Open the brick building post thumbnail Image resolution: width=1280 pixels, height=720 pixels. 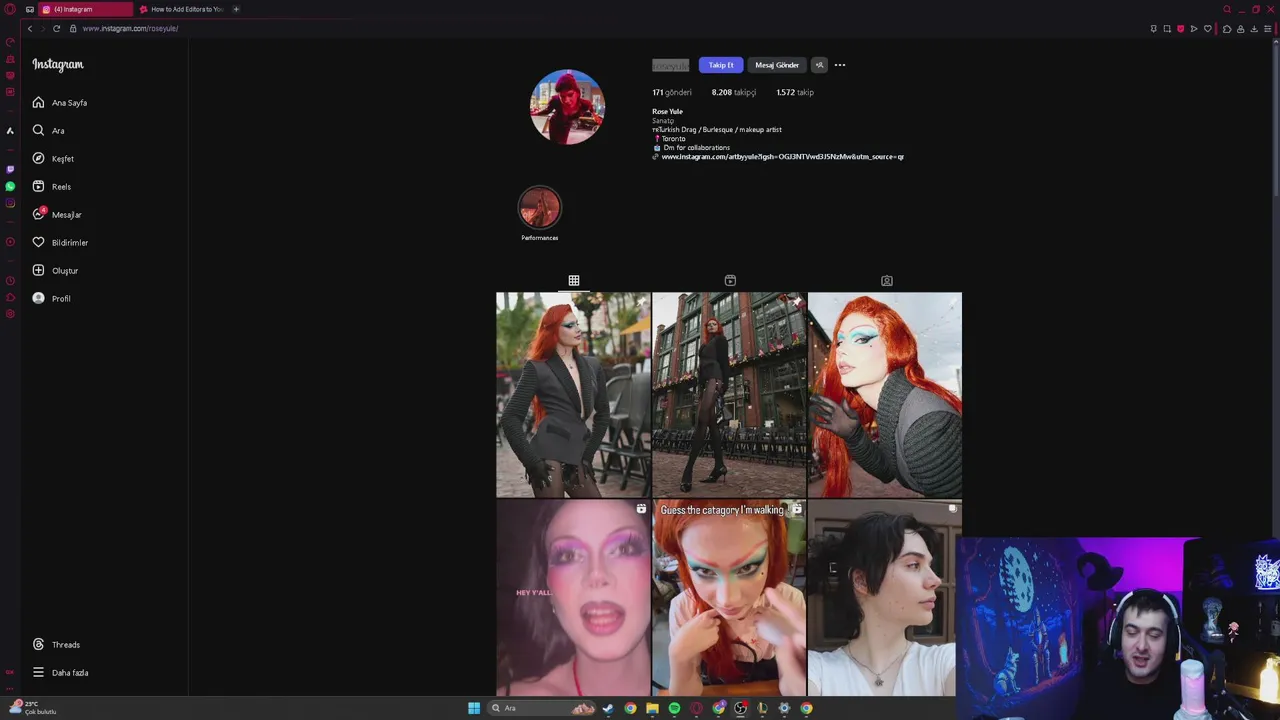(729, 395)
